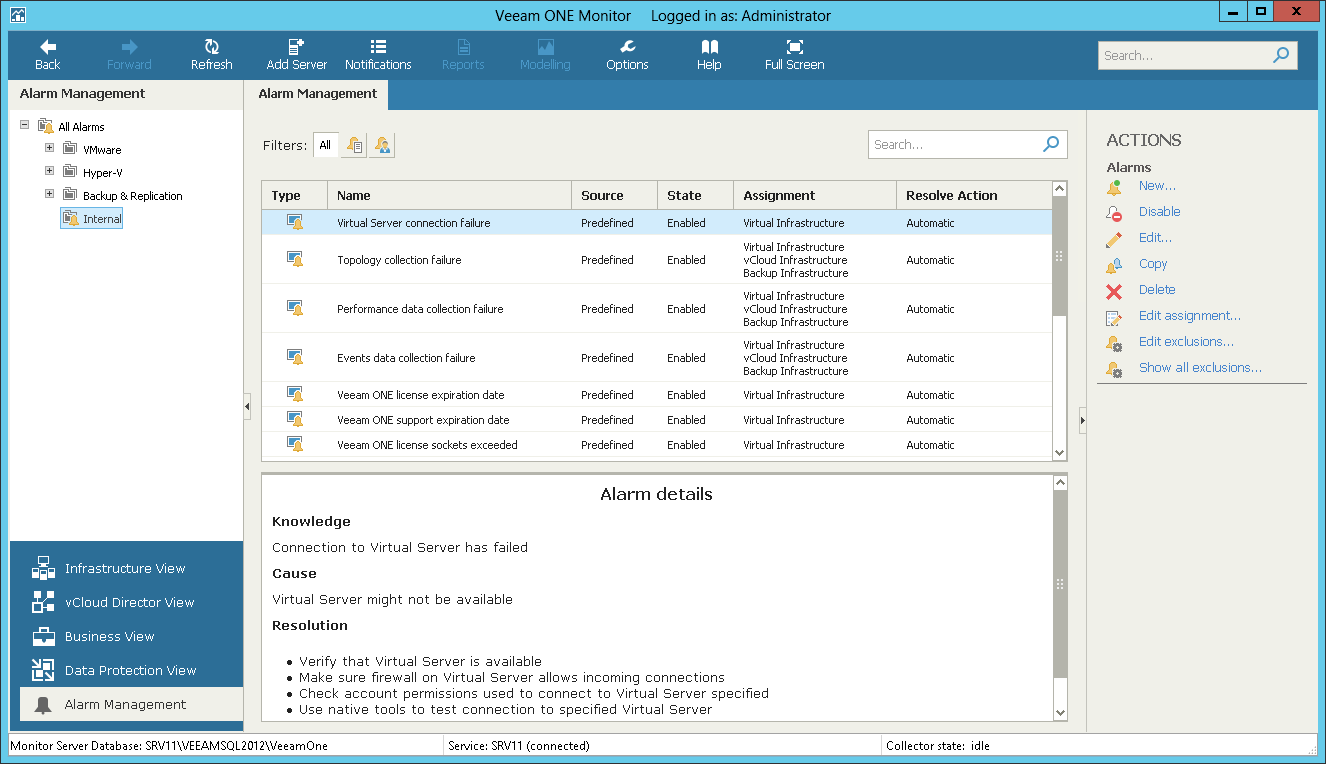Select Veeam ONE support expiration date alarm
Image resolution: width=1326 pixels, height=764 pixels.
(657, 420)
